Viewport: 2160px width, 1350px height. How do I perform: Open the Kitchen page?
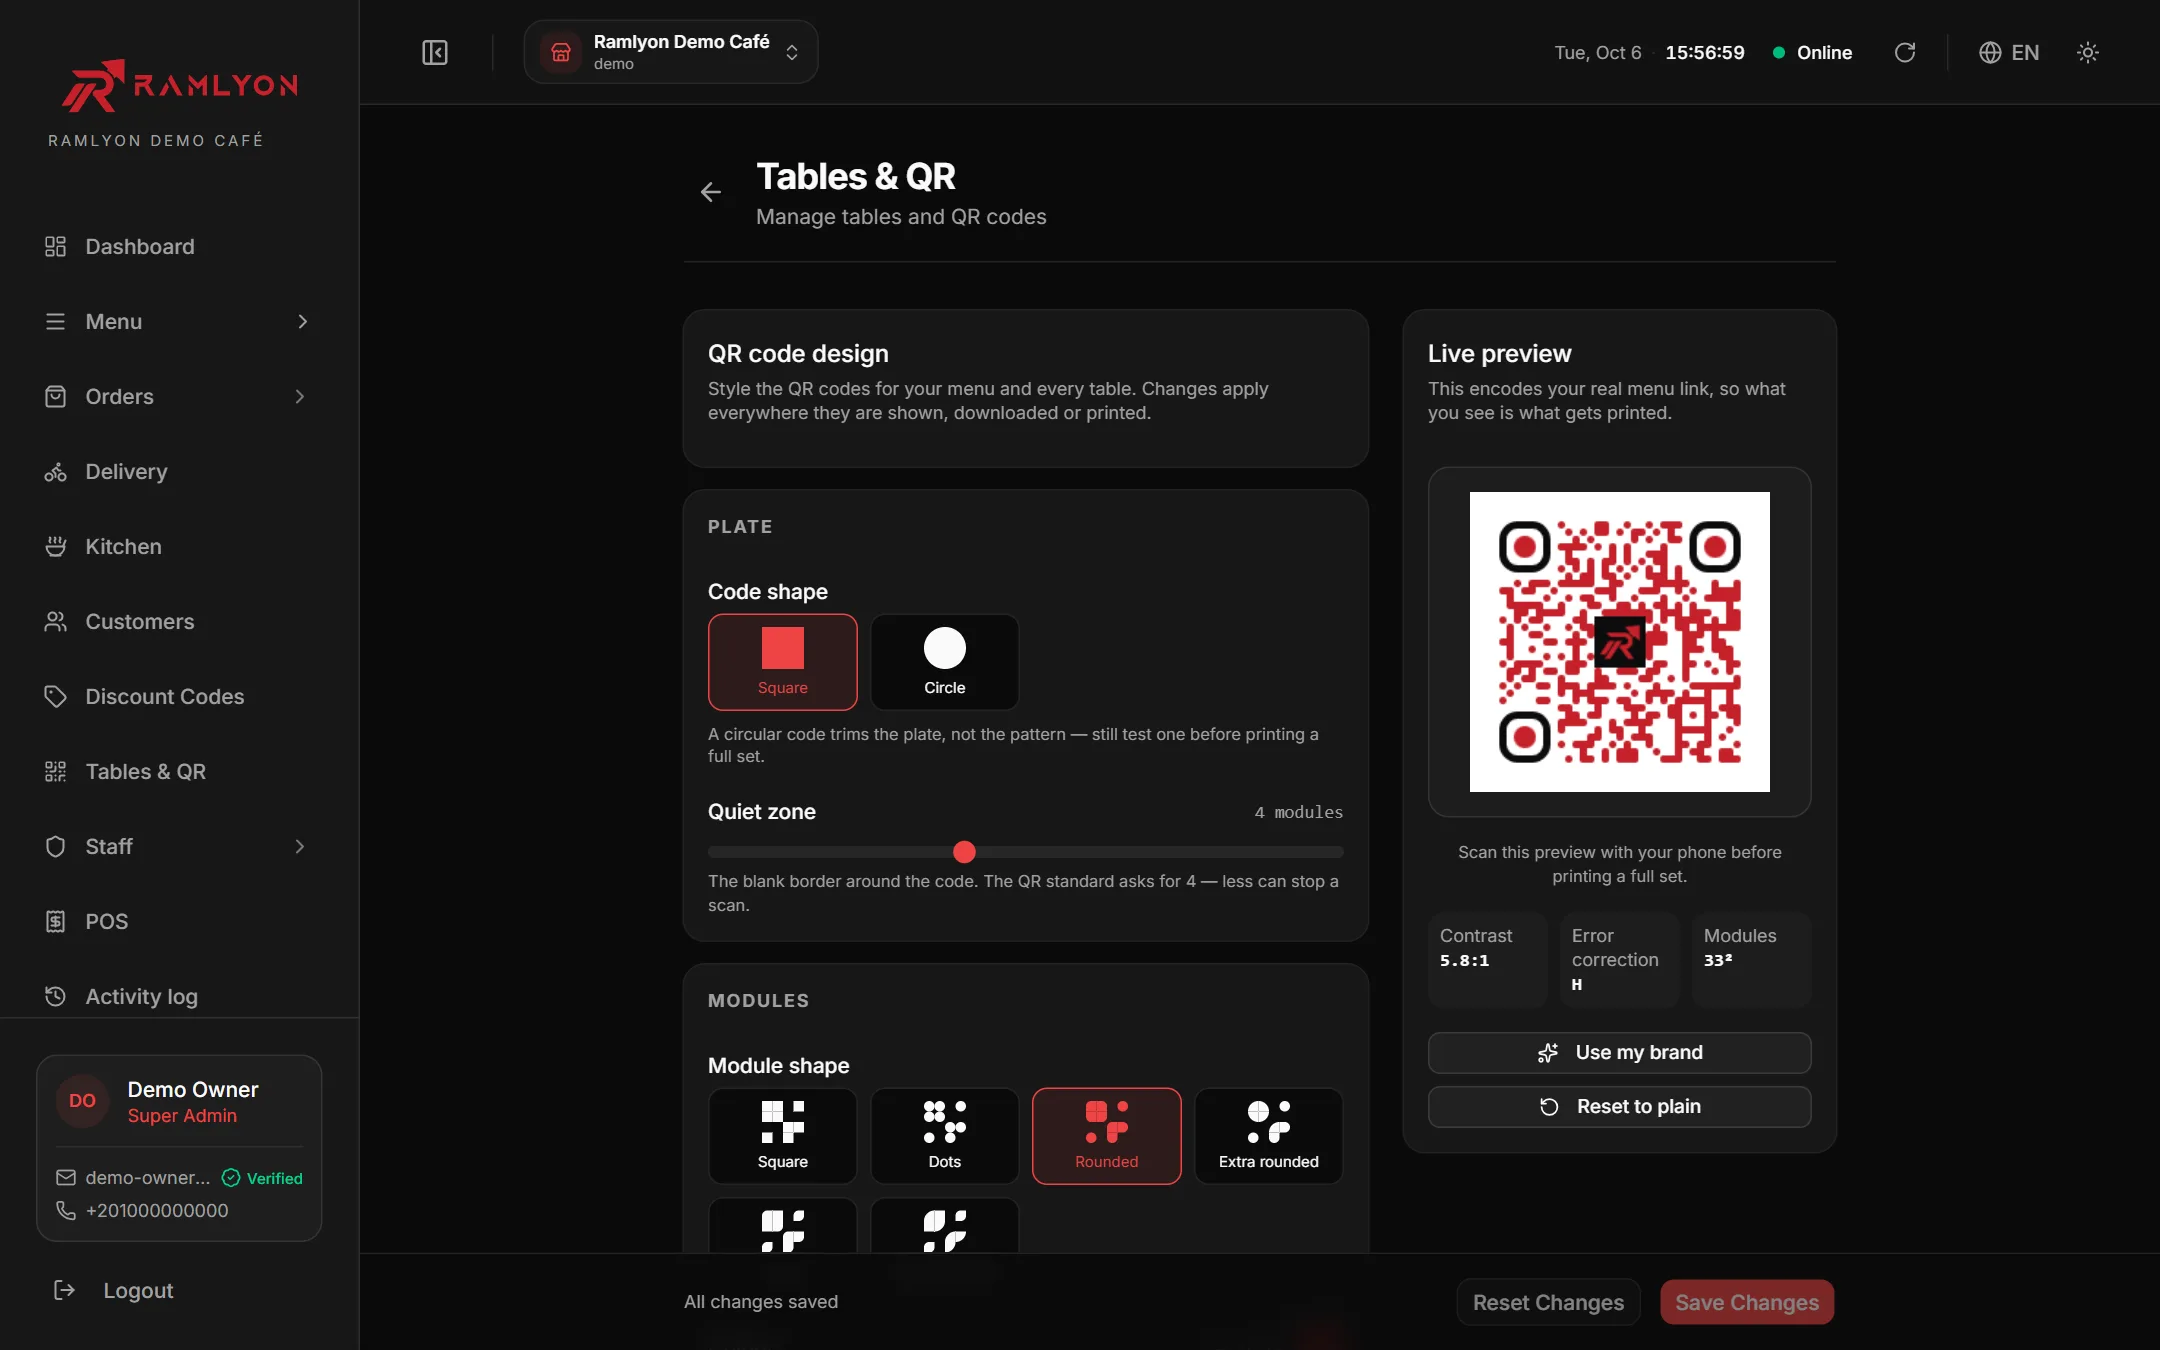[179, 546]
